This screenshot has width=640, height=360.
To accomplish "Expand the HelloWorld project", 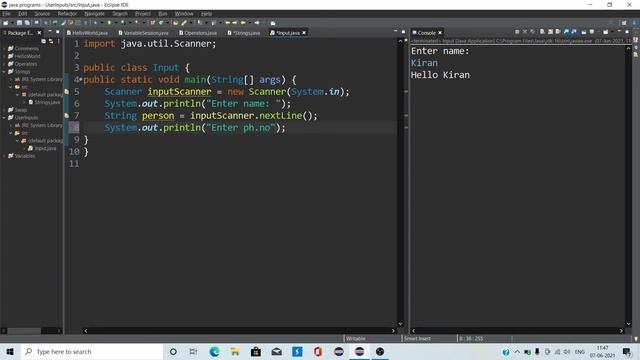I will pyautogui.click(x=4, y=56).
